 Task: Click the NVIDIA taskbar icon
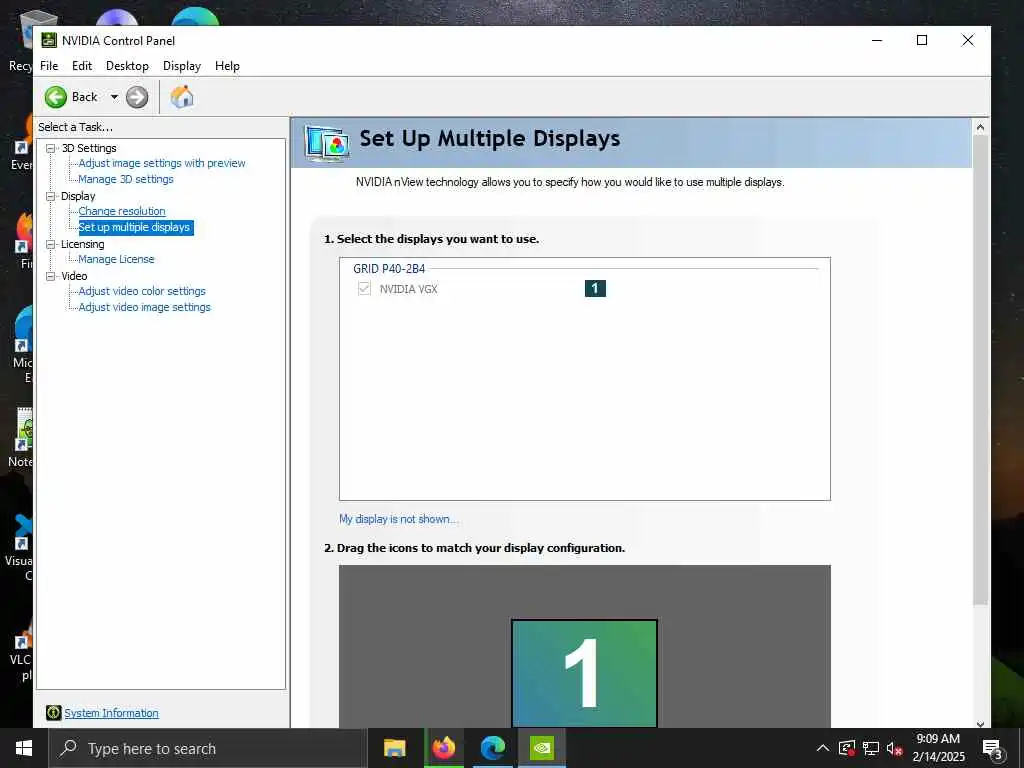click(542, 748)
